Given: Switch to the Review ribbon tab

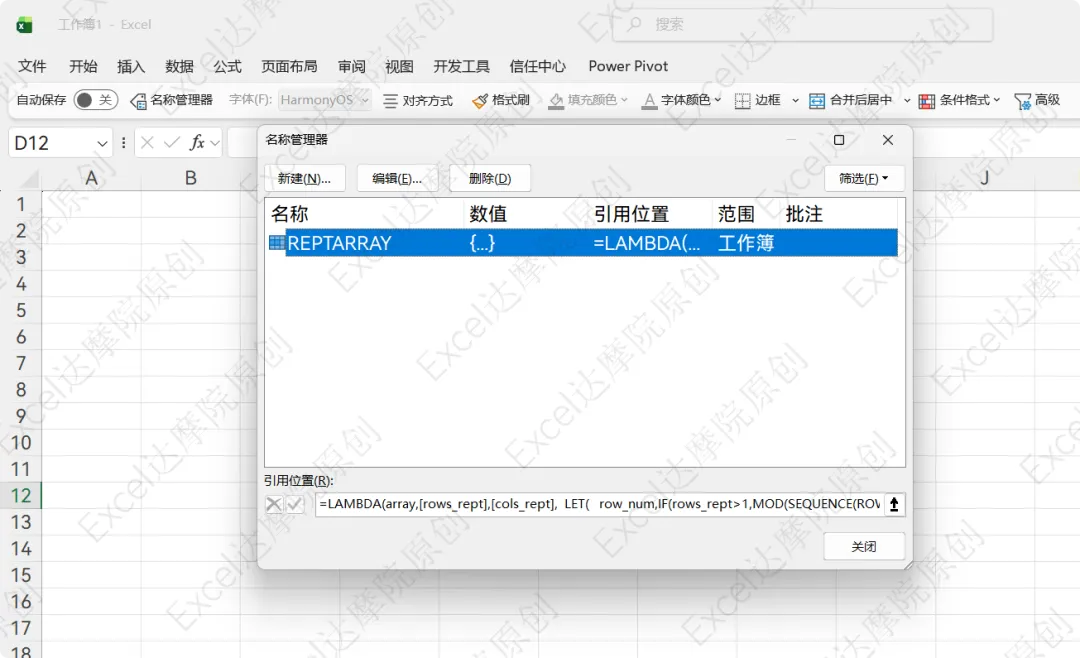Looking at the screenshot, I should click(x=352, y=66).
